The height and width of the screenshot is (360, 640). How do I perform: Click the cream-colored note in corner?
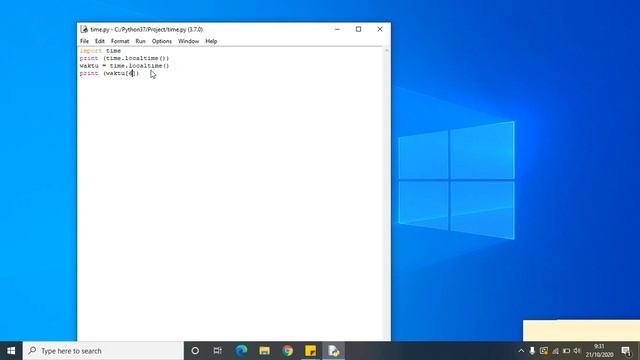(581, 330)
